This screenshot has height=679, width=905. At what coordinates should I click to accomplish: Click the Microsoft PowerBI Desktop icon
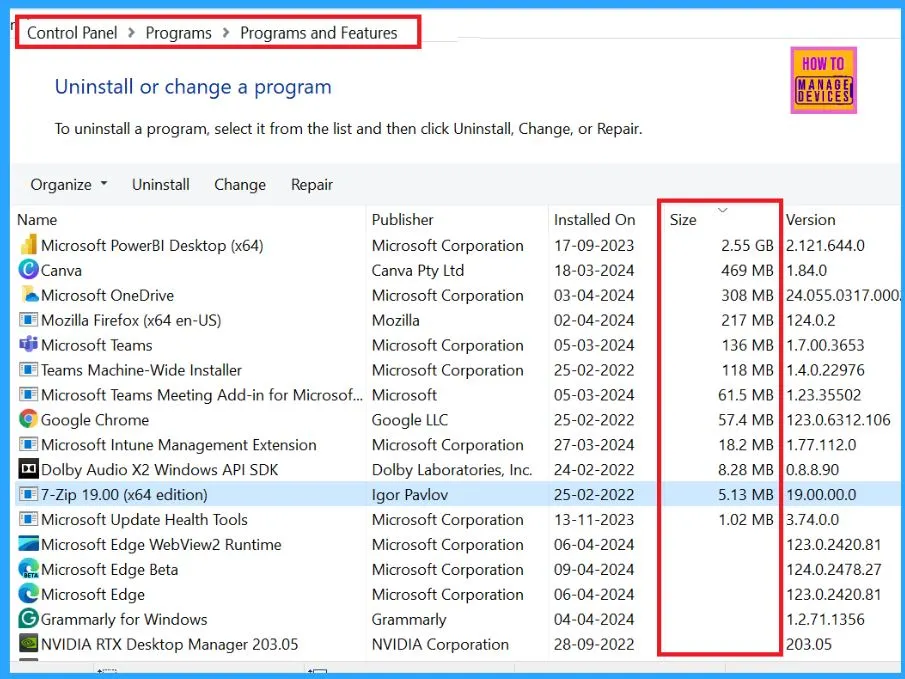(x=28, y=245)
